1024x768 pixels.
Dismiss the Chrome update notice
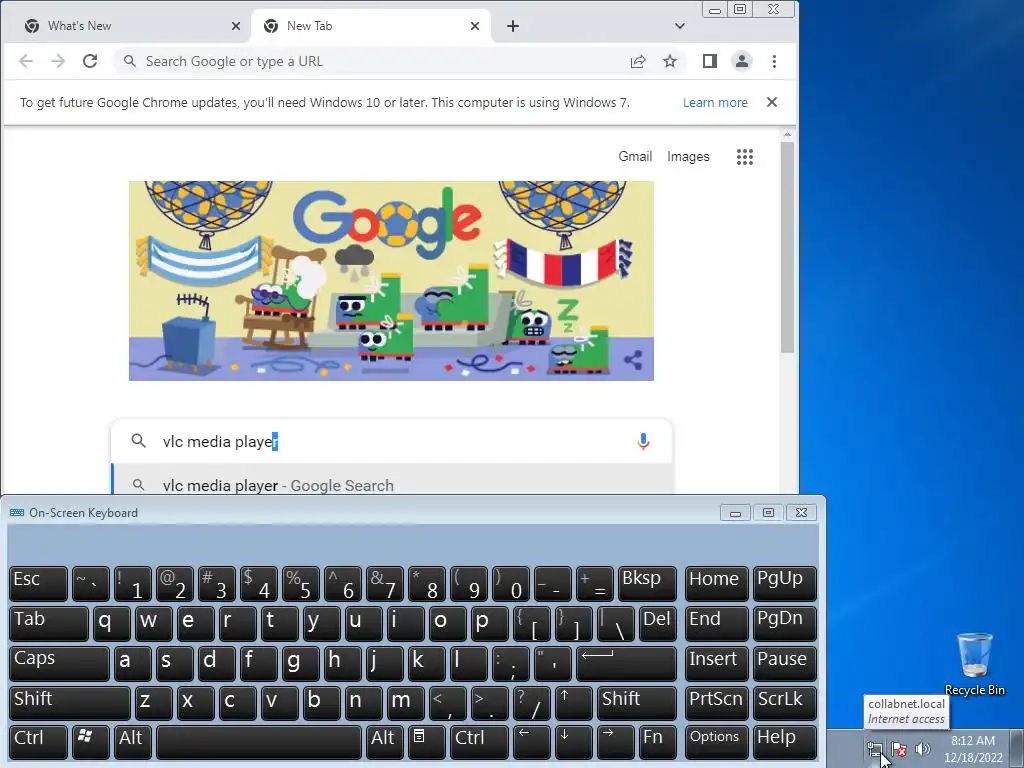pos(772,102)
